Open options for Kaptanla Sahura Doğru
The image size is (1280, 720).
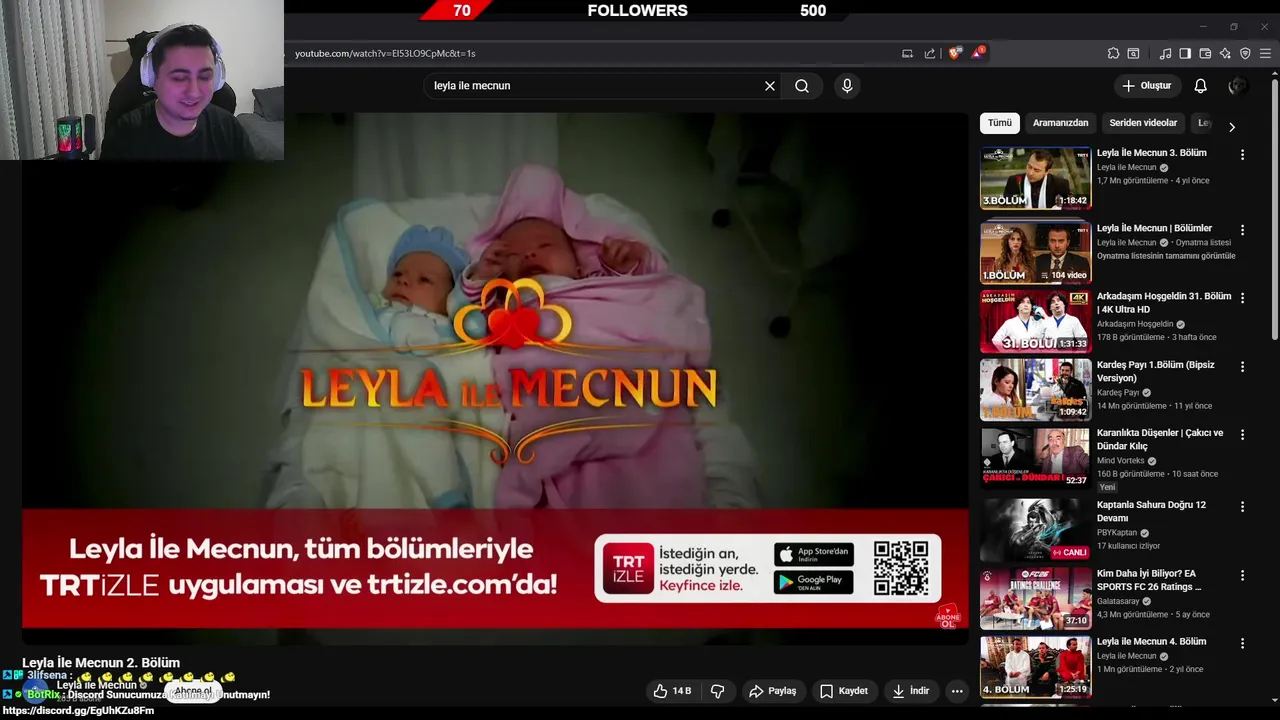tap(1242, 507)
